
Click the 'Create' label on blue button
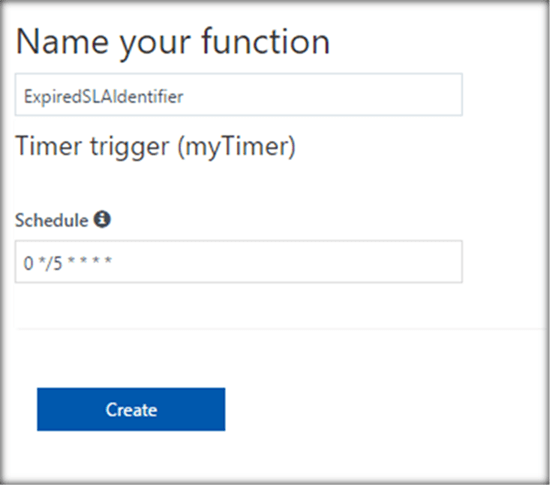click(x=131, y=410)
